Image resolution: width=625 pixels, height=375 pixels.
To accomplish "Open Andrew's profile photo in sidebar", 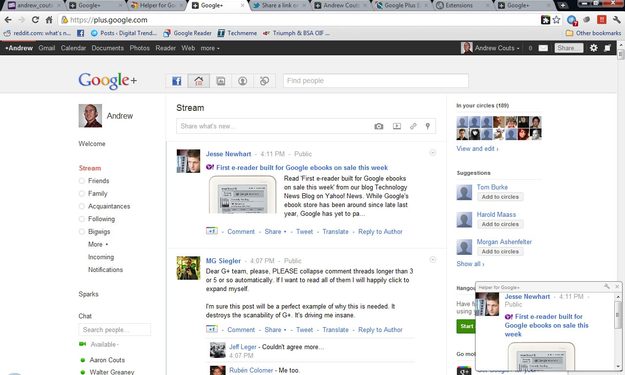I will pyautogui.click(x=90, y=116).
